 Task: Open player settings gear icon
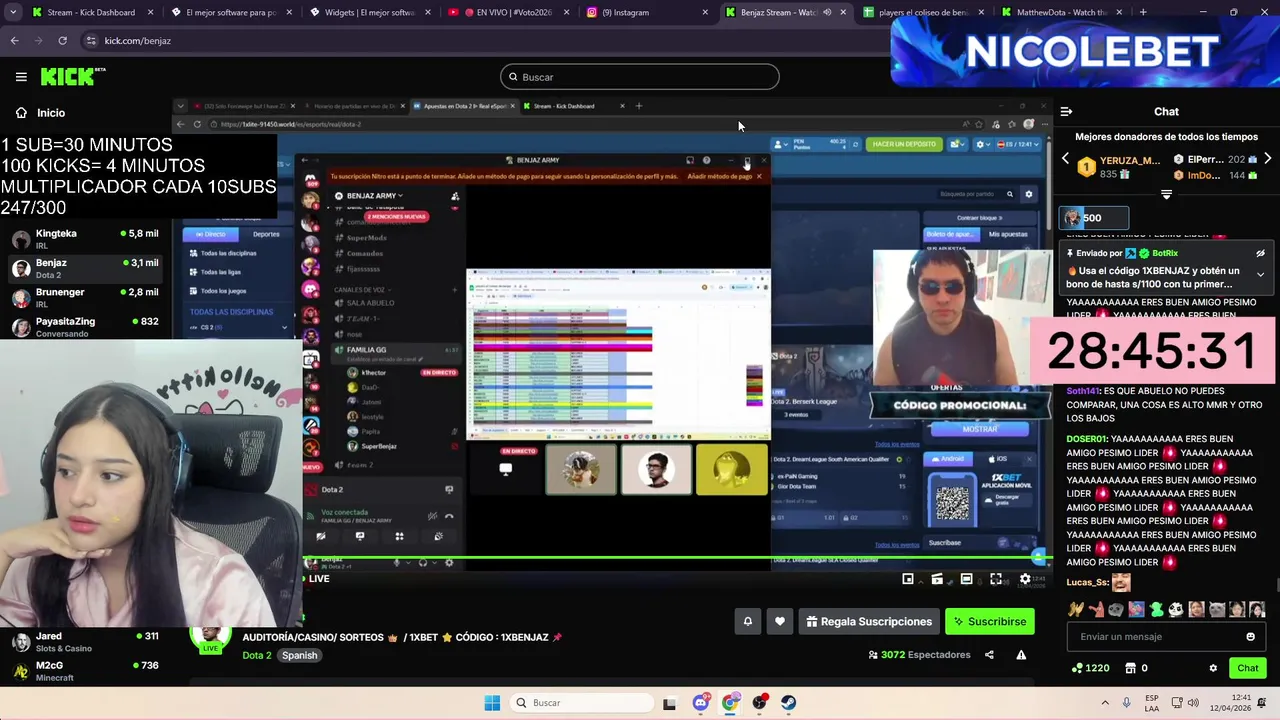pyautogui.click(x=1025, y=579)
